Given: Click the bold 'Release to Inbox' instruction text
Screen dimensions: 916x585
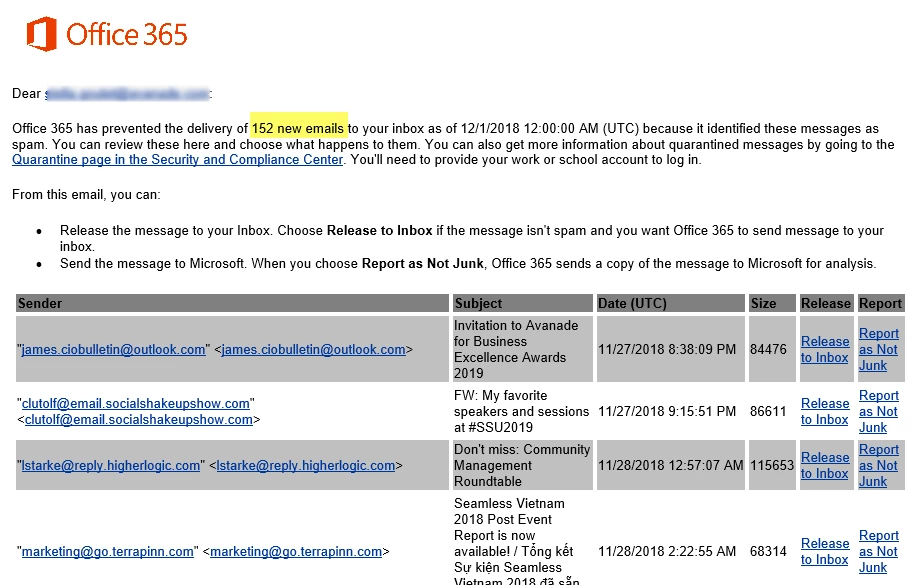Looking at the screenshot, I should 380,231.
